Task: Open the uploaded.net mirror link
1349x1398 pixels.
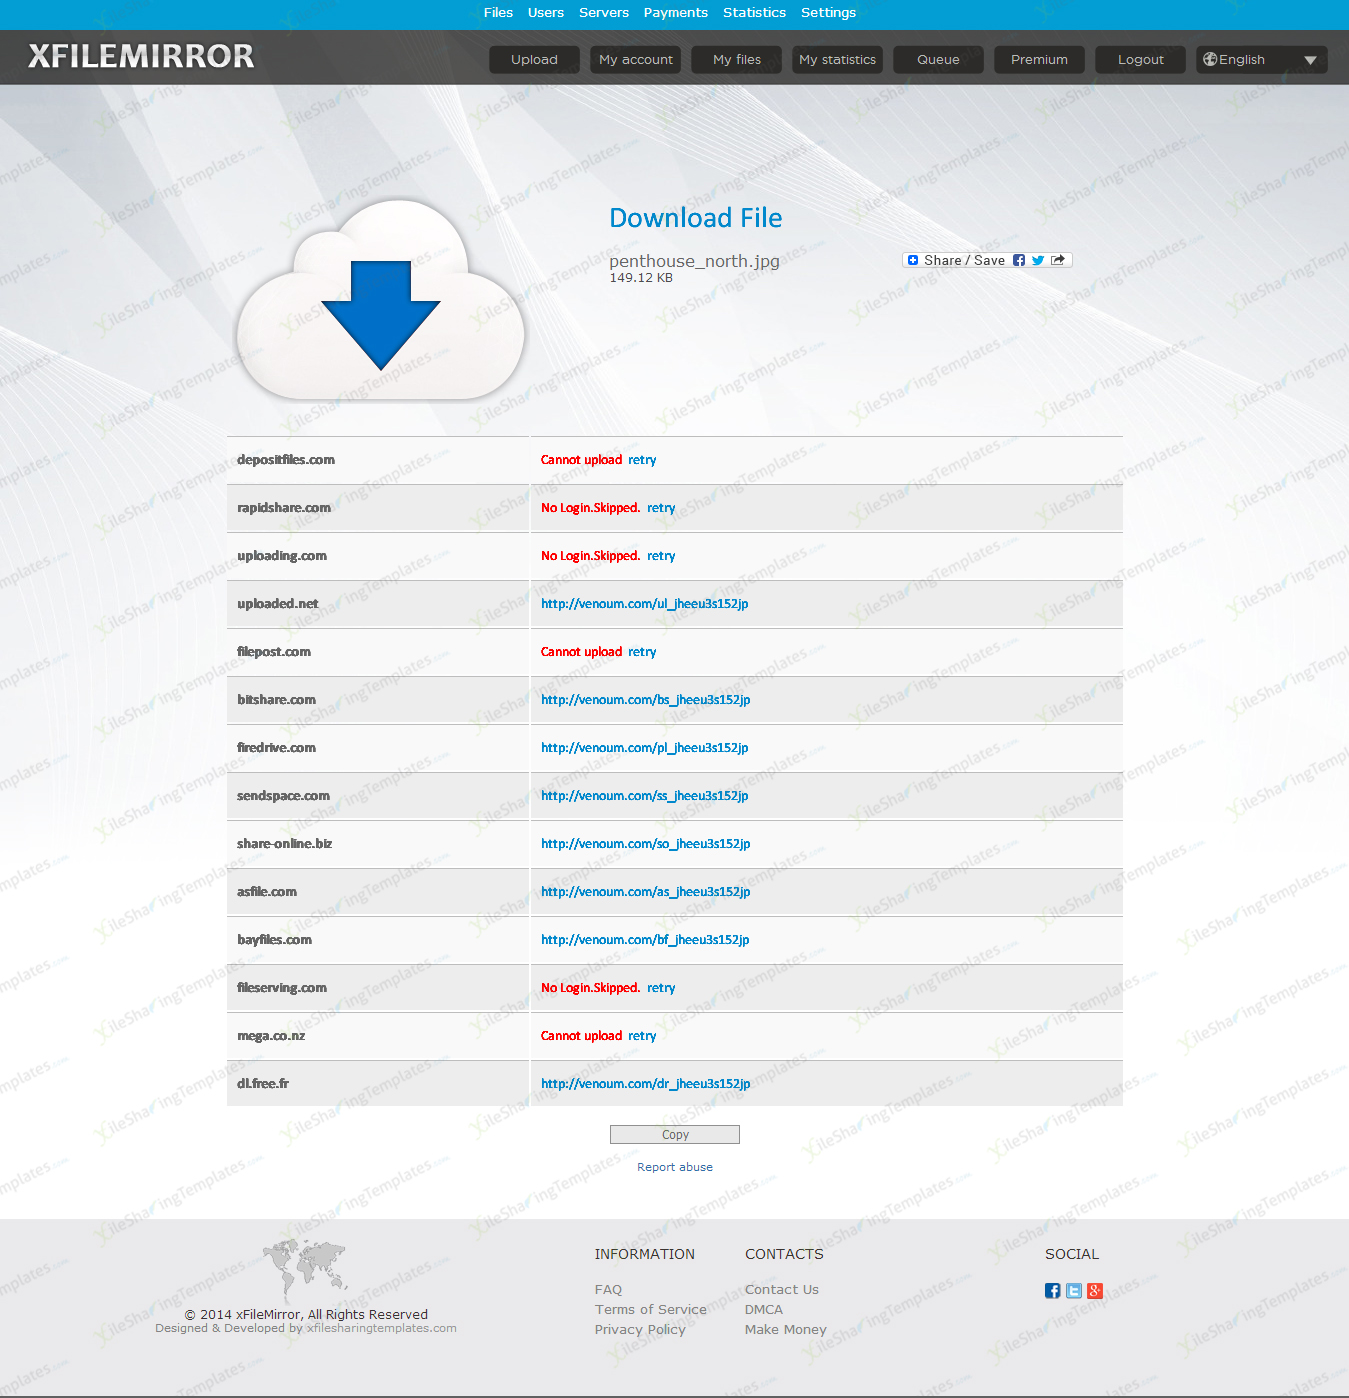Action: pos(645,604)
